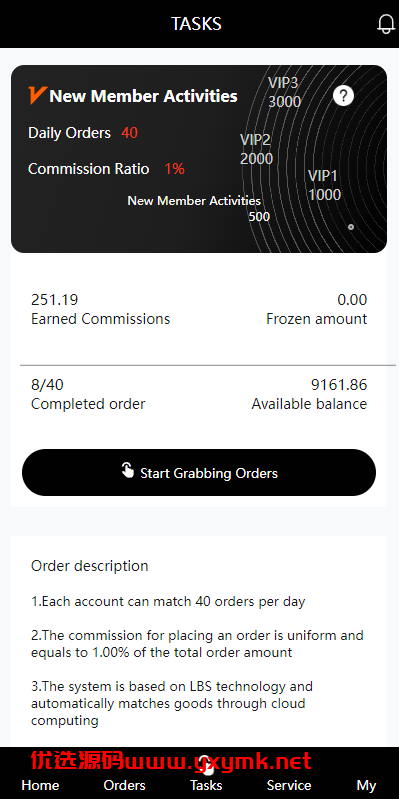Click the Completed order 8/40 counter
The height and width of the screenshot is (799, 399).
47,385
